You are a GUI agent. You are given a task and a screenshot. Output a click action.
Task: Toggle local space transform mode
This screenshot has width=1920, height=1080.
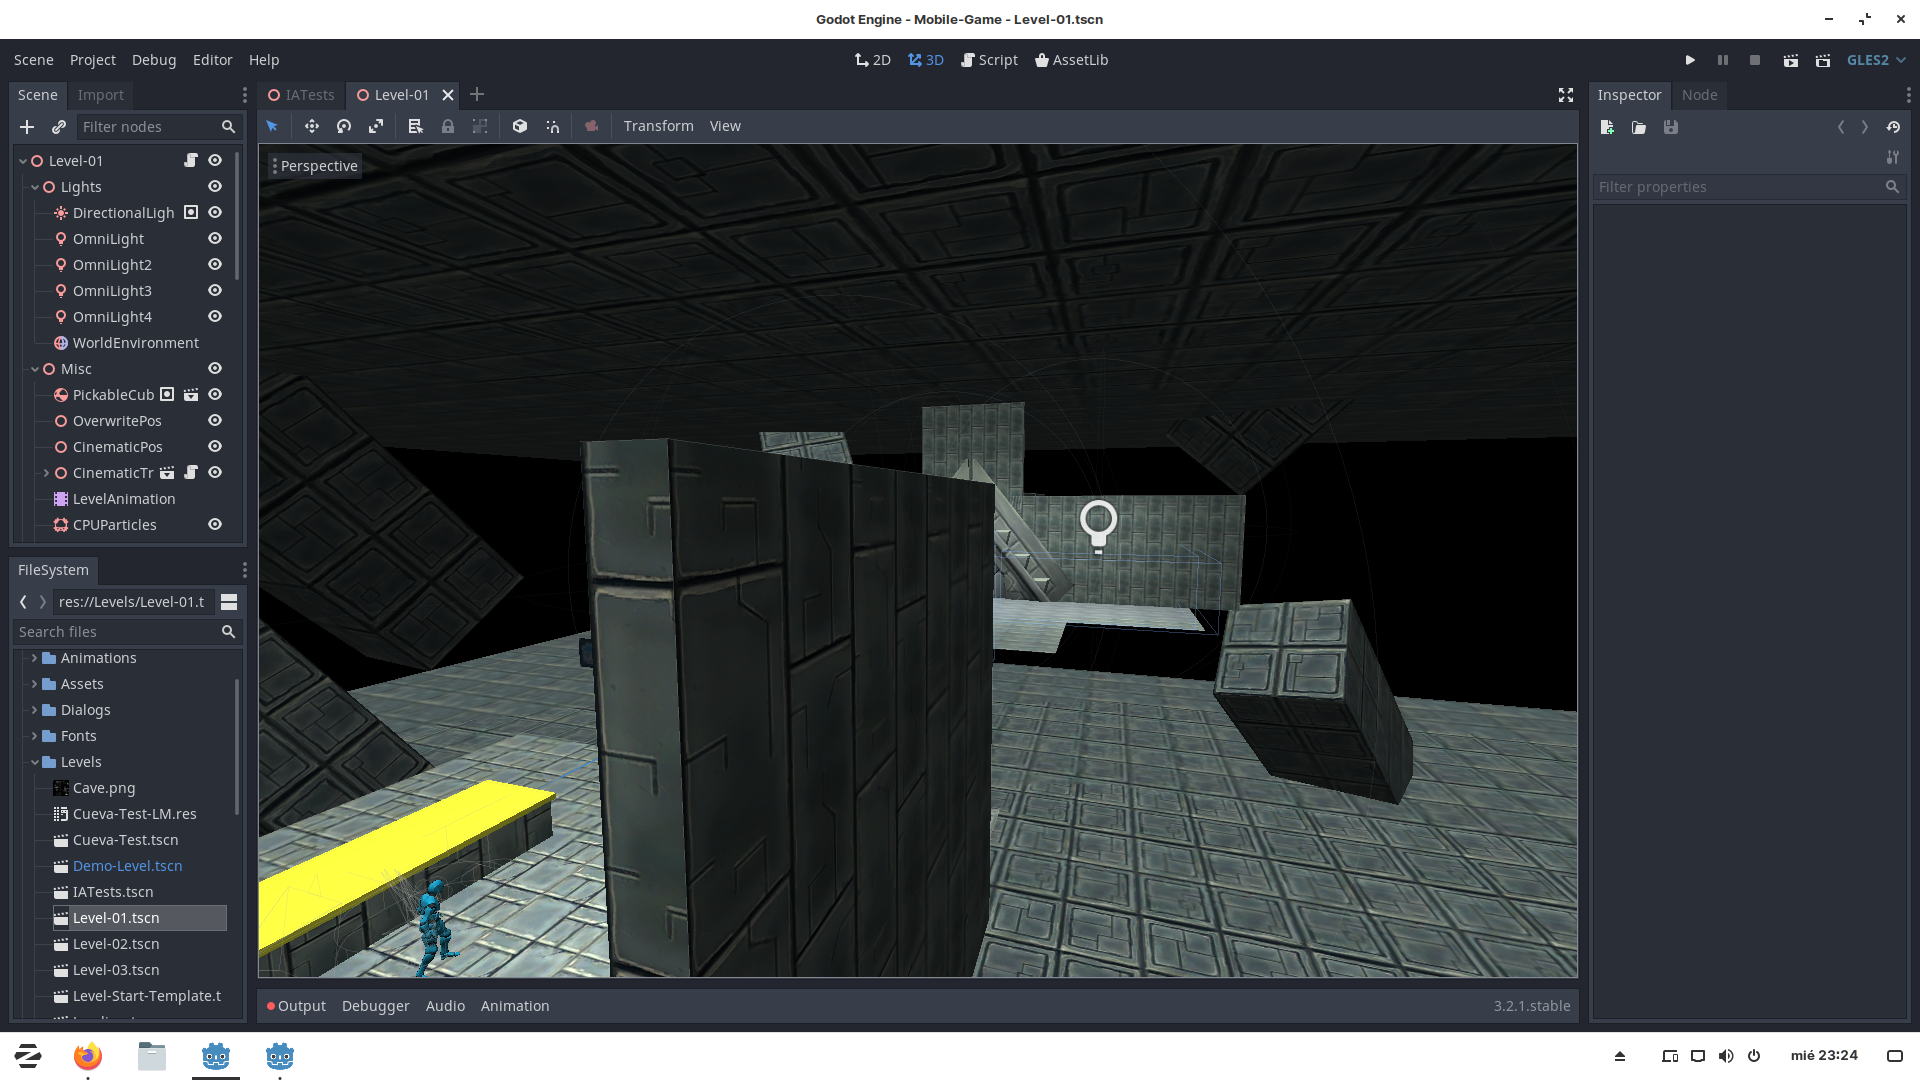520,126
